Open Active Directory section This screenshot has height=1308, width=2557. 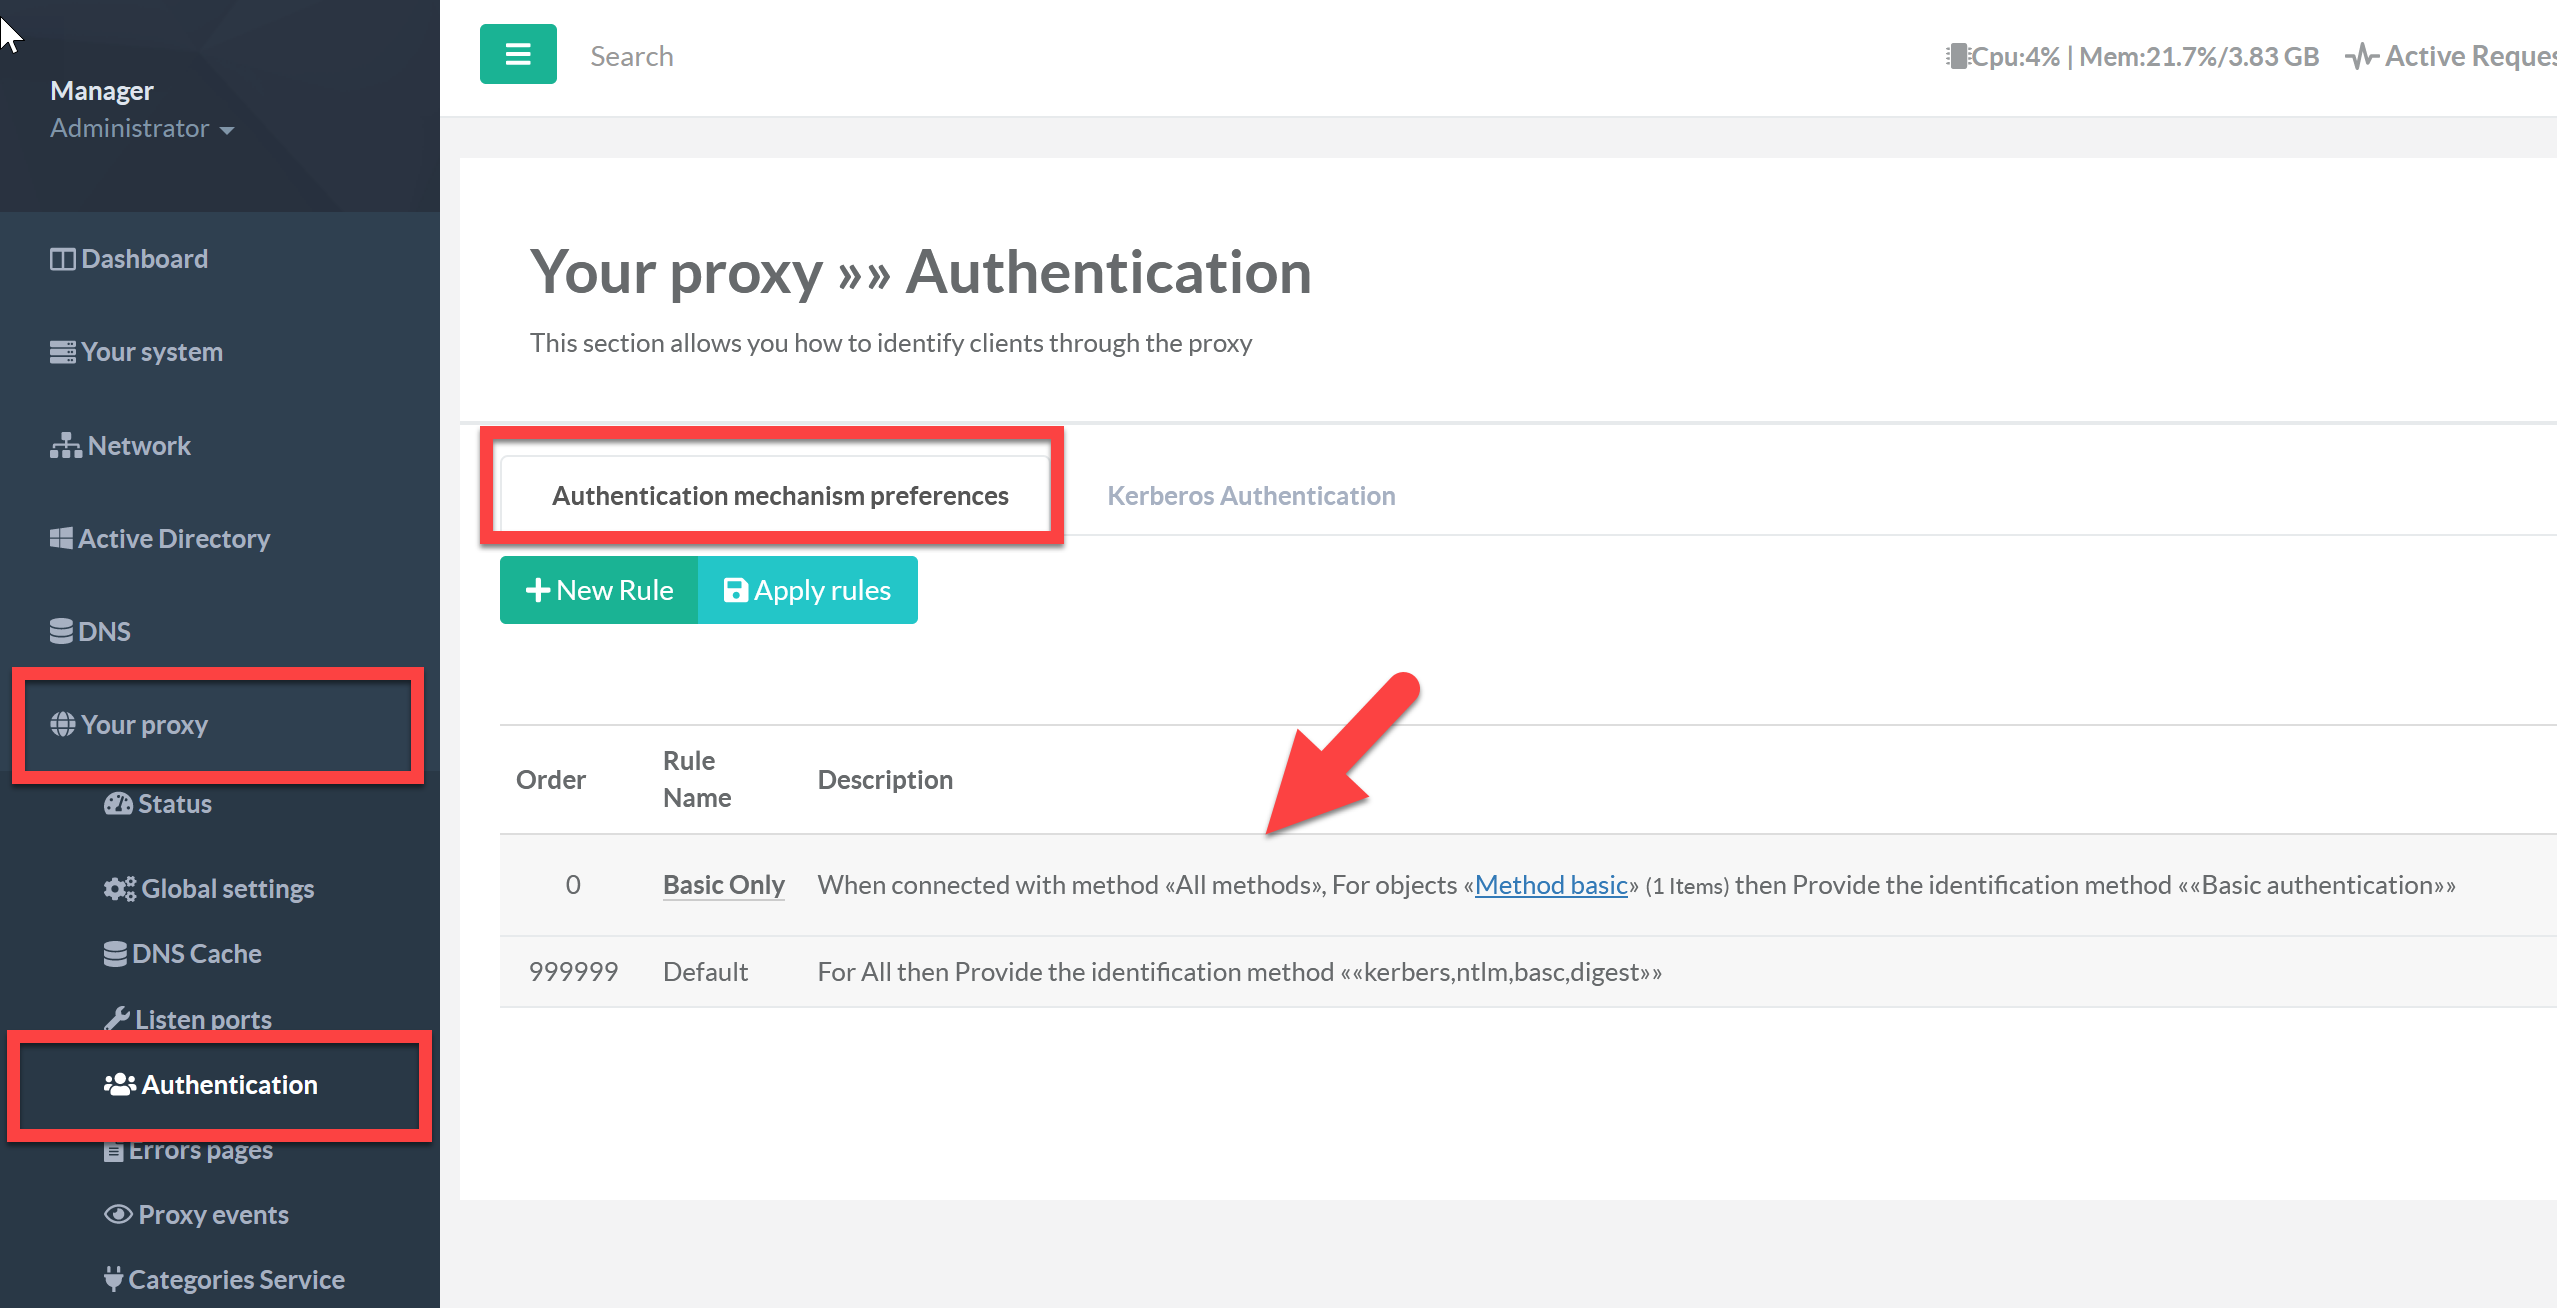[173, 539]
